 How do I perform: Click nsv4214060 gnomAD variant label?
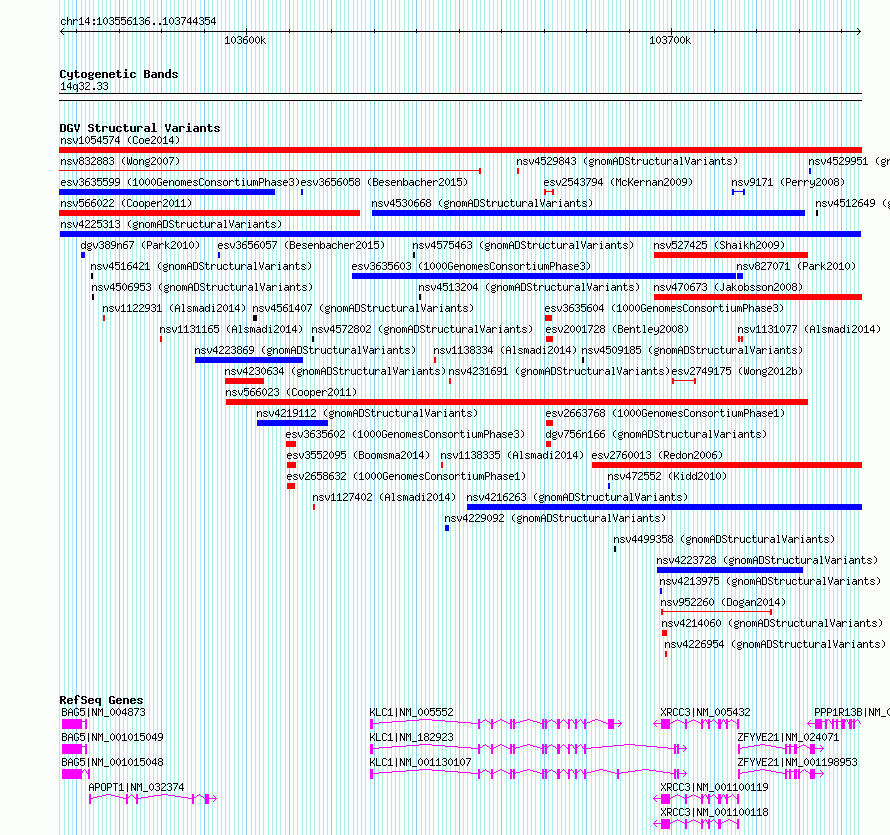[x=773, y=623]
